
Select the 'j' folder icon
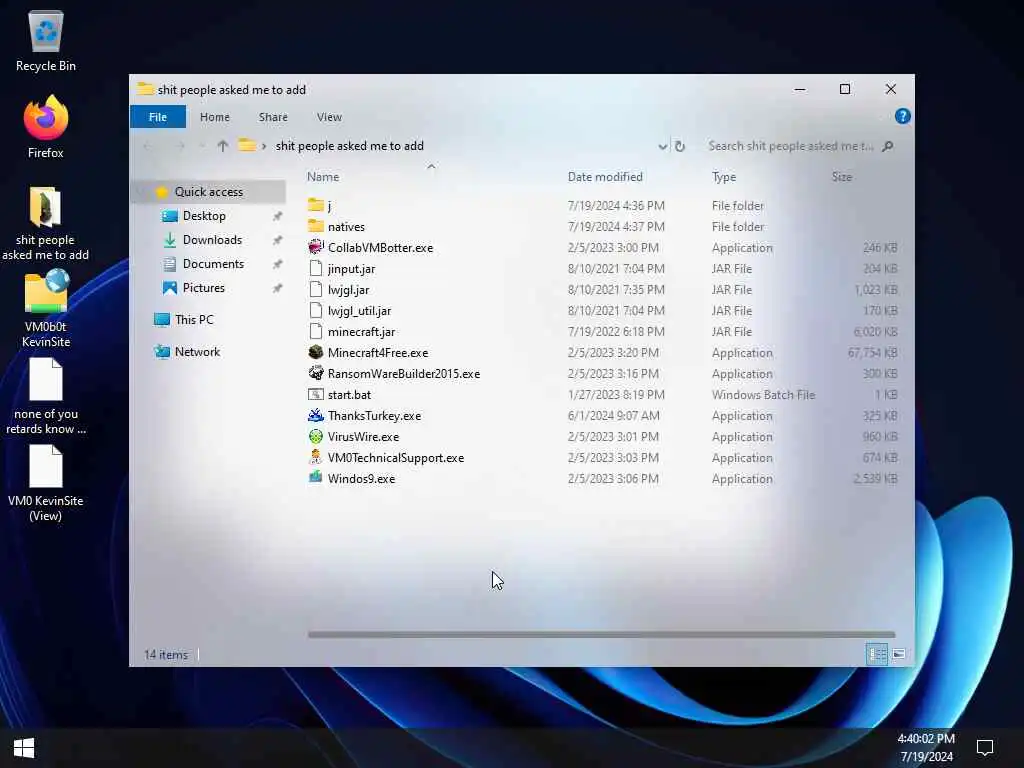point(315,205)
